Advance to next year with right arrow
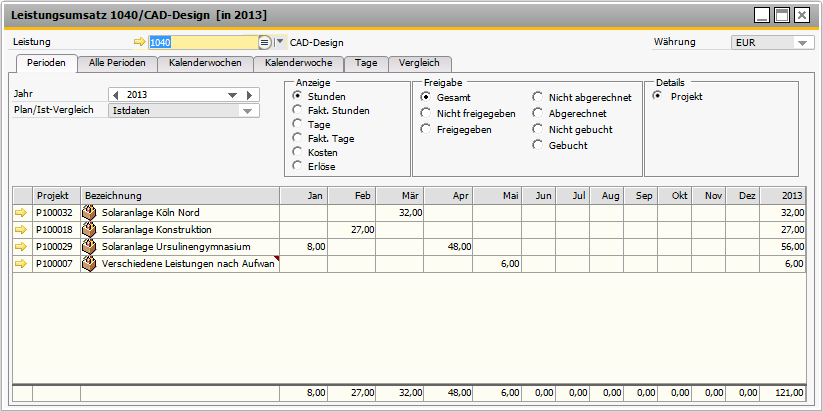823x412 pixels. click(249, 95)
